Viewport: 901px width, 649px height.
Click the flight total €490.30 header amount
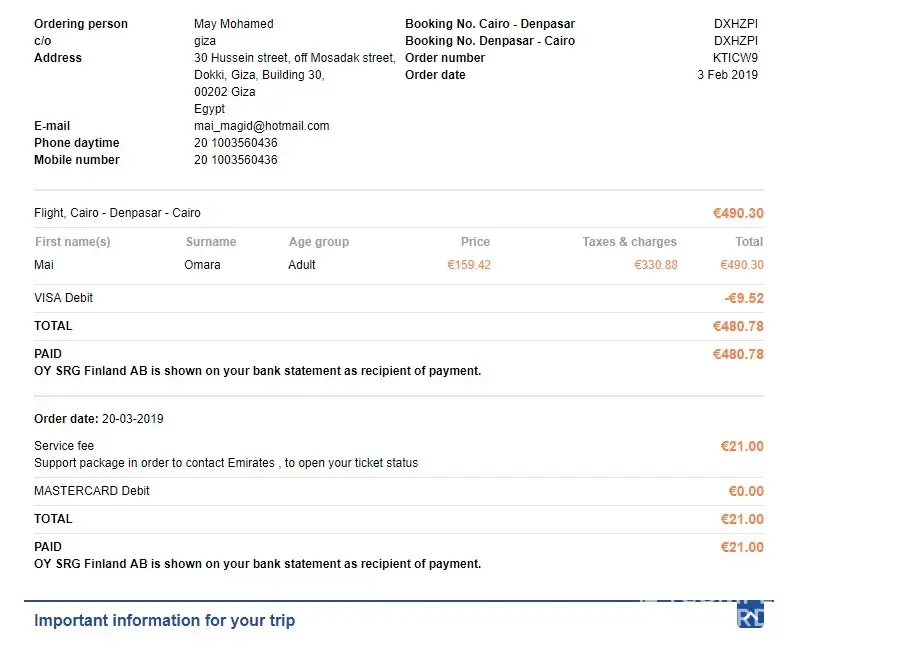737,213
